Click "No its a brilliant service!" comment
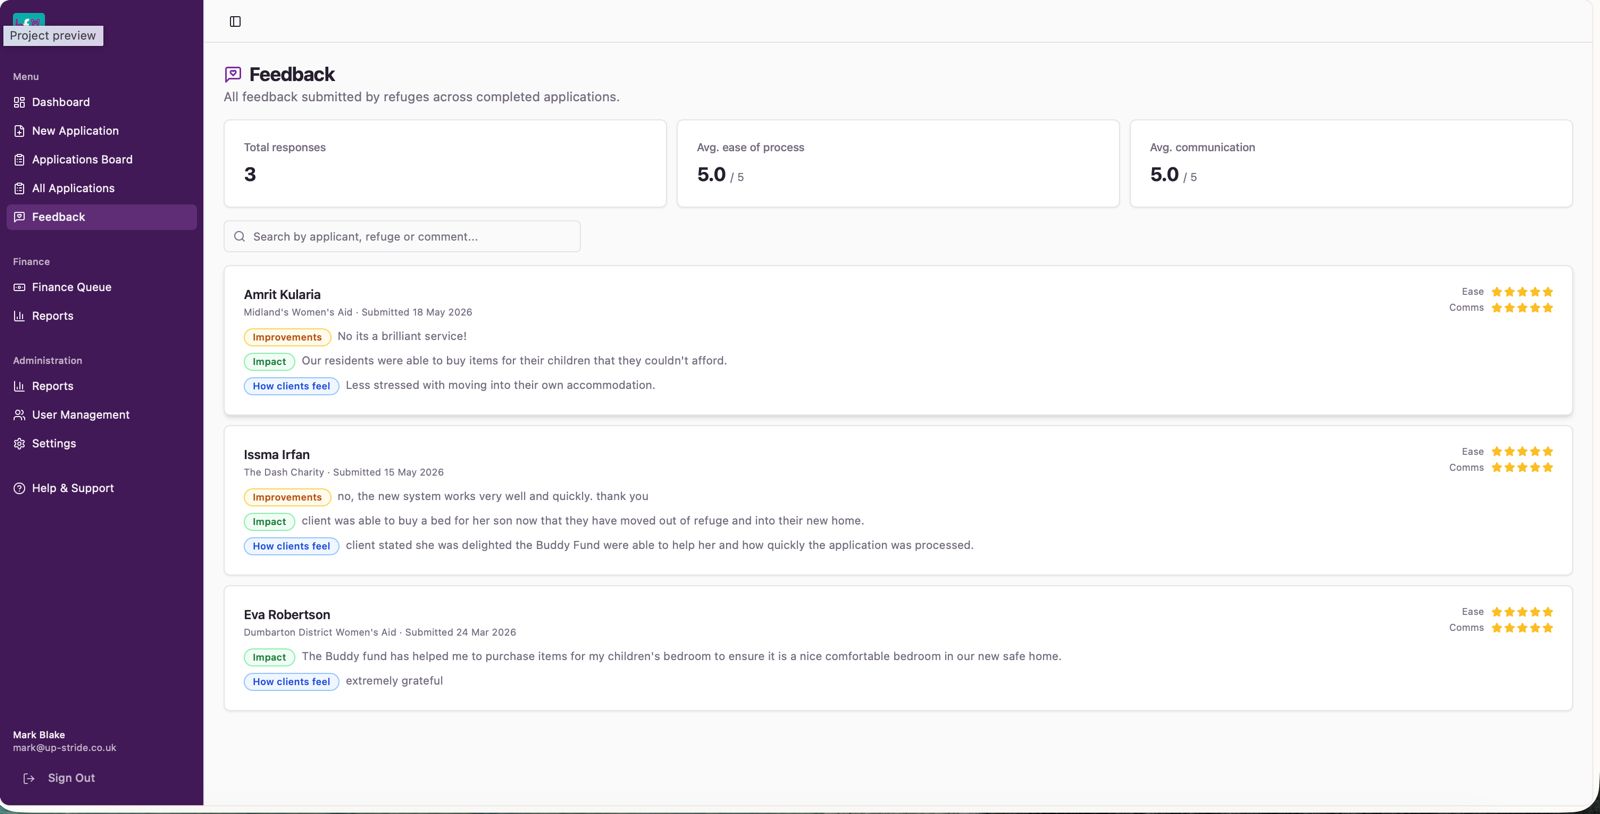The height and width of the screenshot is (814, 1600). point(402,336)
